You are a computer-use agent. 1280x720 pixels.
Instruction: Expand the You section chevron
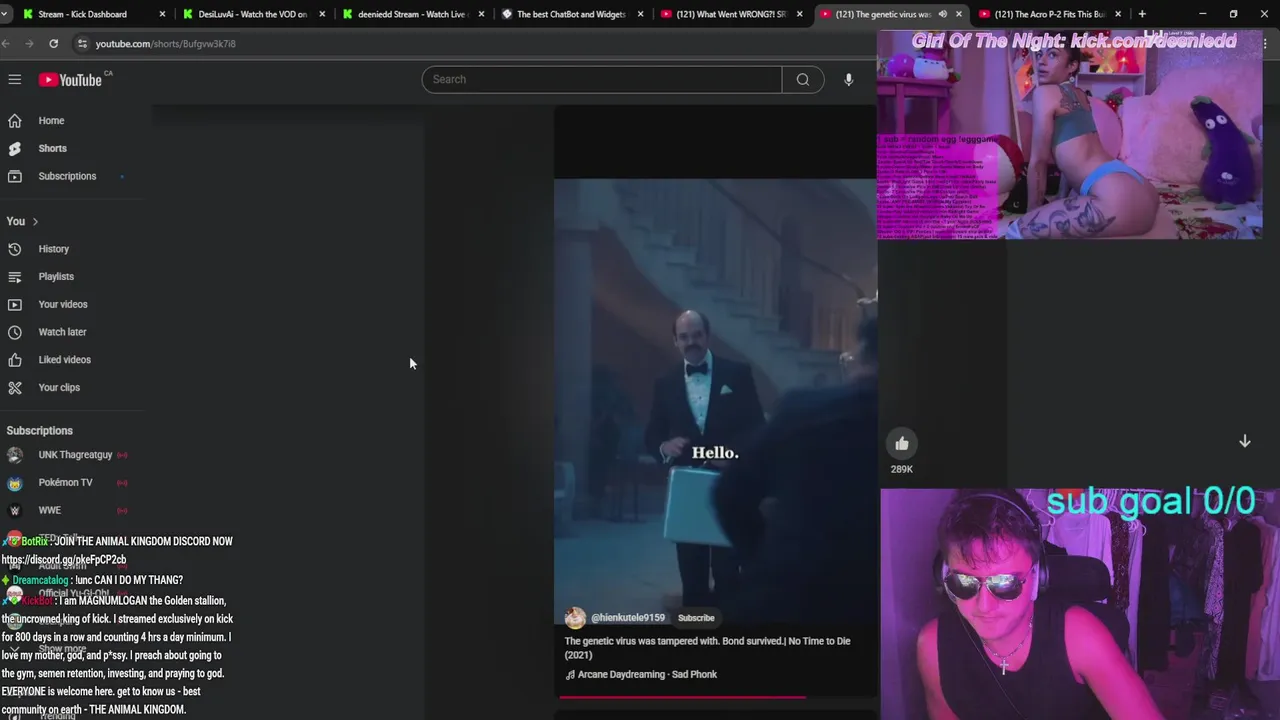(35, 221)
